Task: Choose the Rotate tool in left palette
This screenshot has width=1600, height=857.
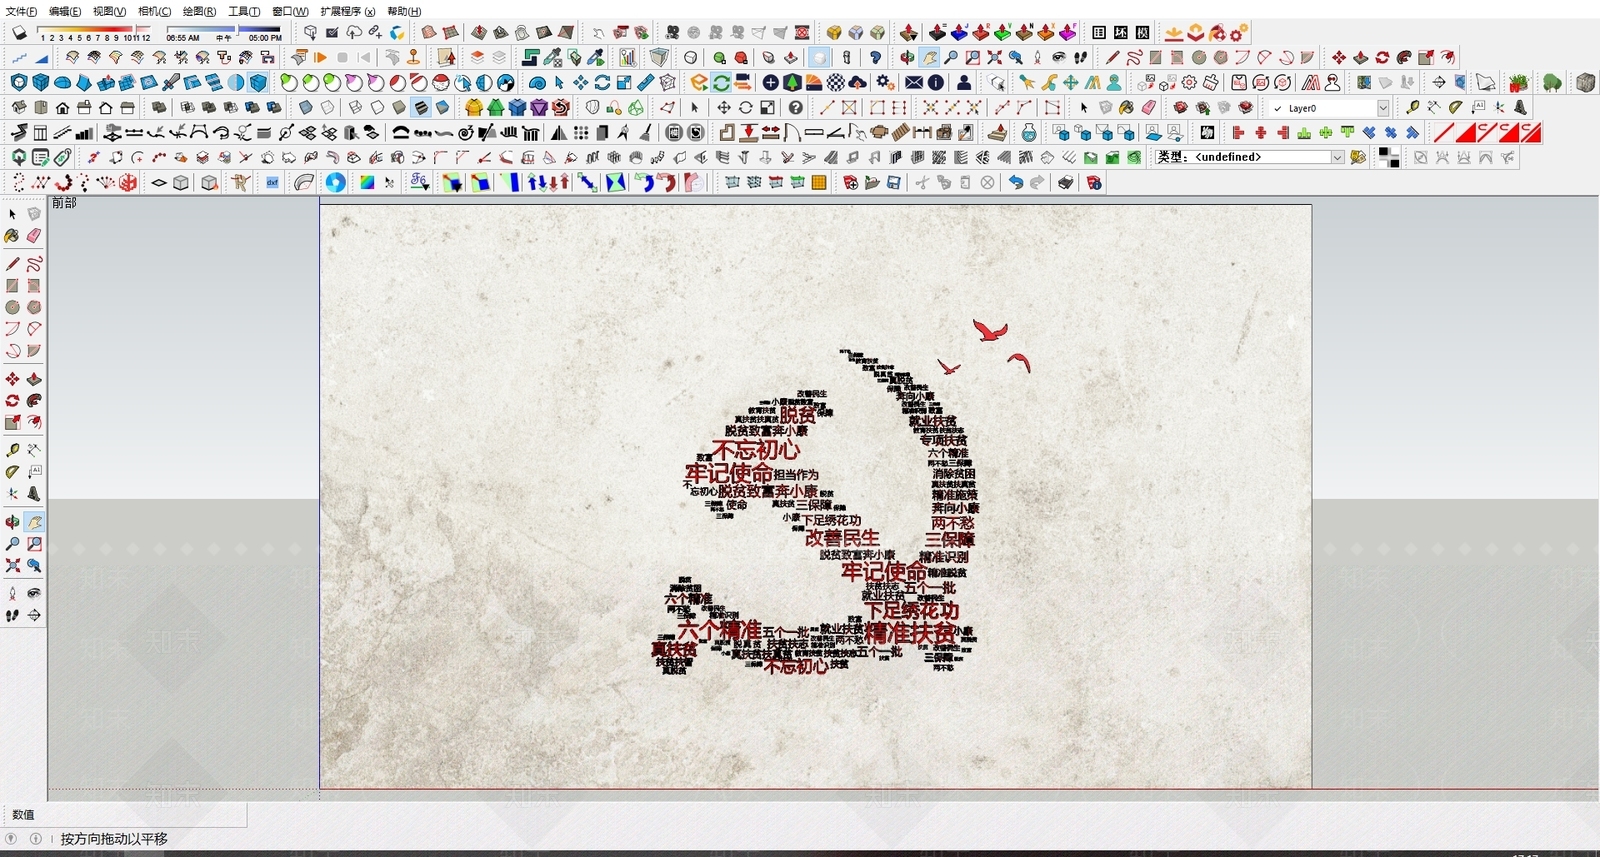Action: (x=12, y=401)
